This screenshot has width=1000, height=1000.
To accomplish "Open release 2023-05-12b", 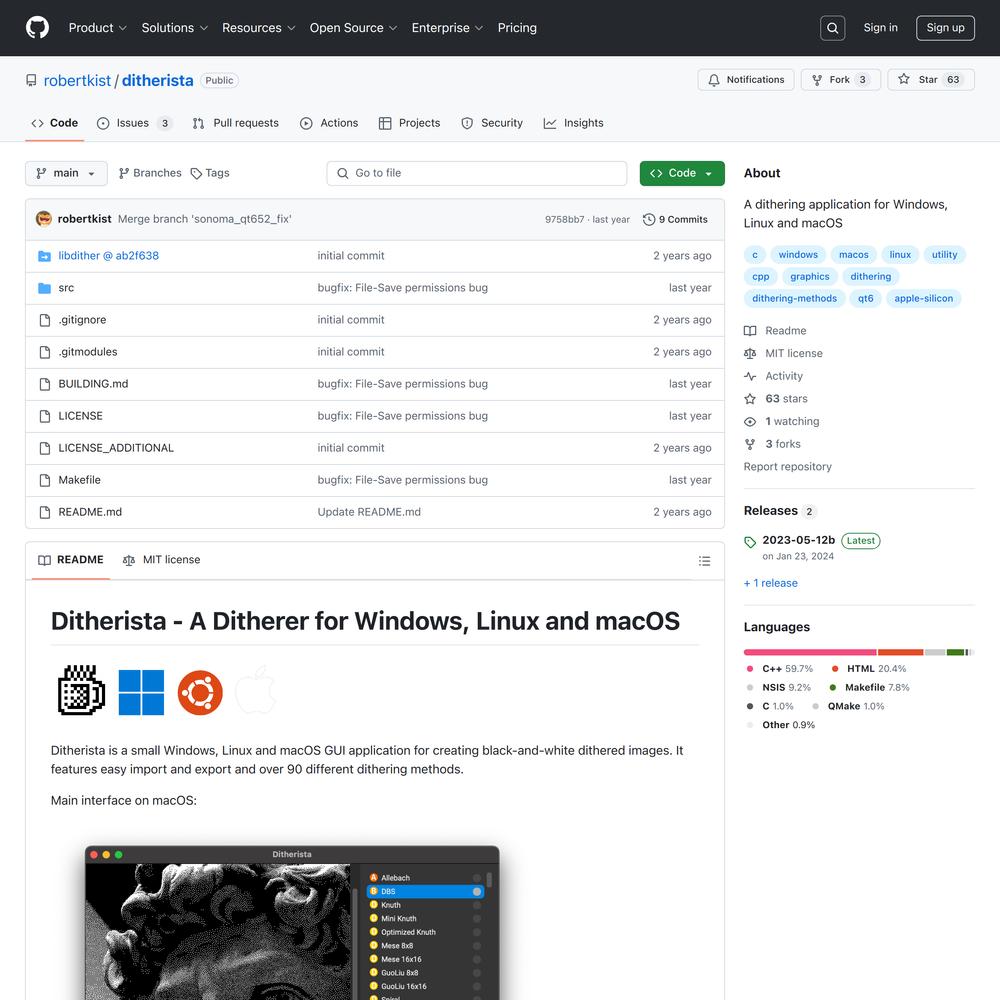I will pos(798,540).
